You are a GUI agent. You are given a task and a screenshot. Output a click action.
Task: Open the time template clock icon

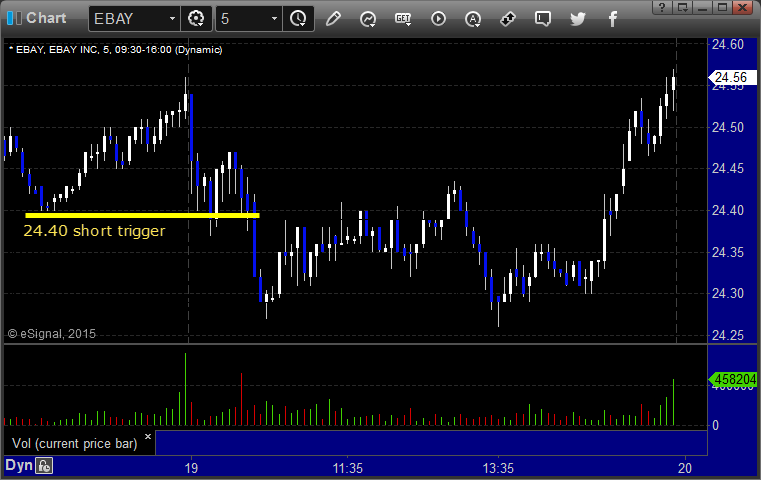(x=298, y=19)
